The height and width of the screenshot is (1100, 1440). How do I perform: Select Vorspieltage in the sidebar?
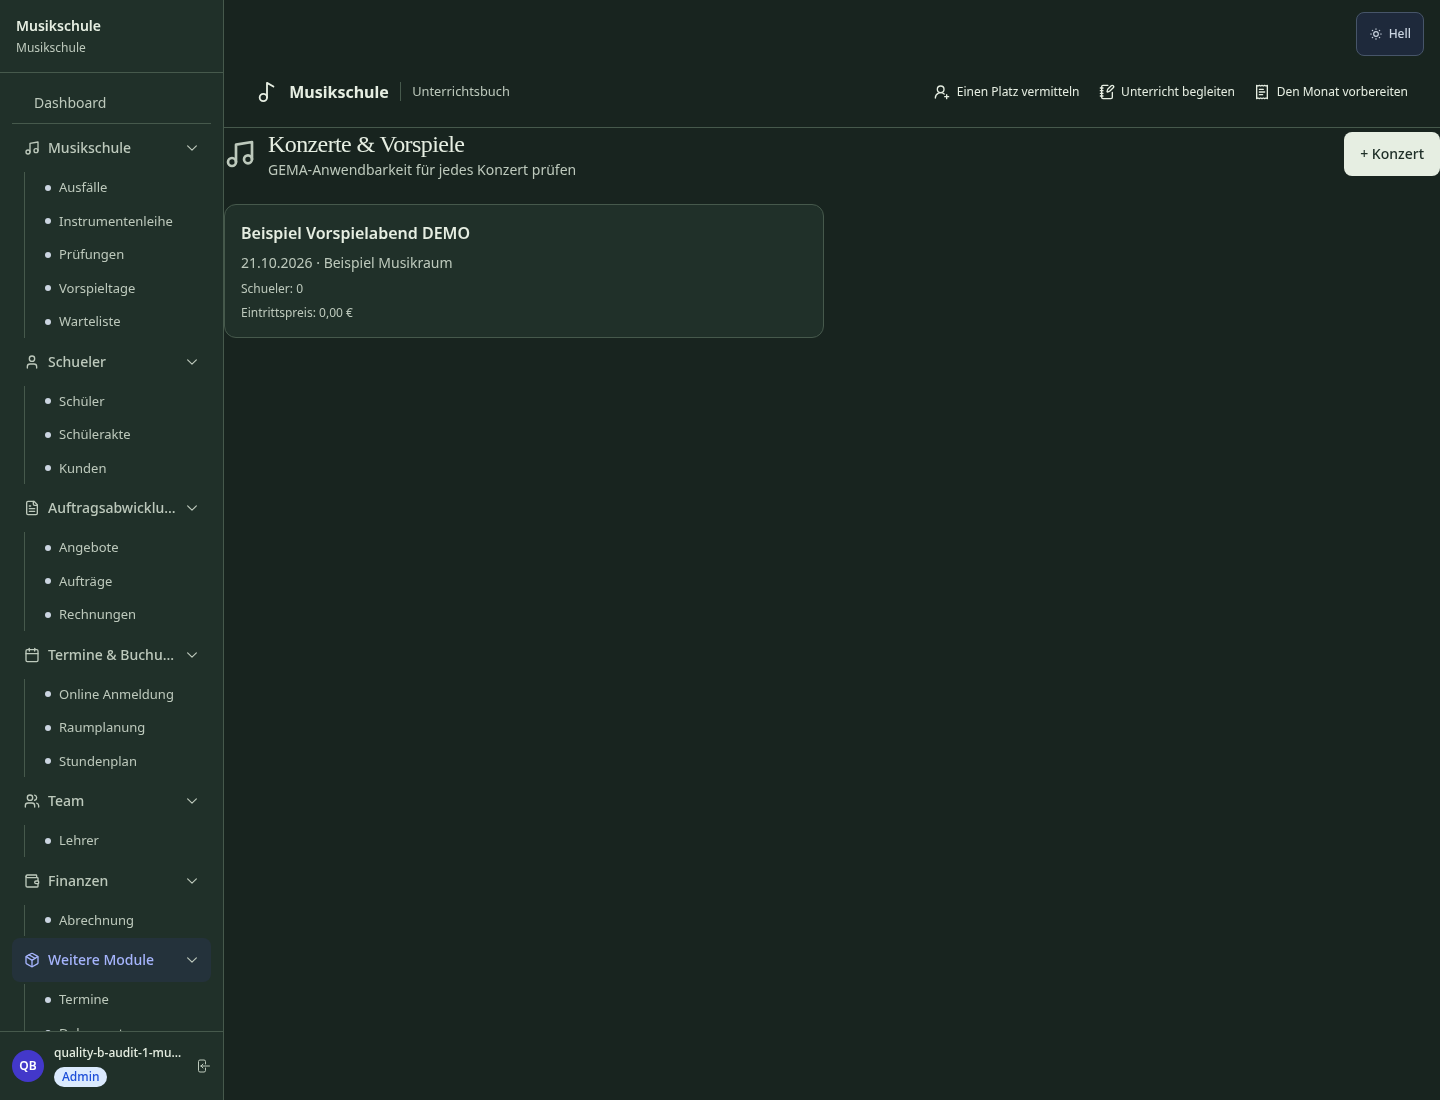click(97, 289)
